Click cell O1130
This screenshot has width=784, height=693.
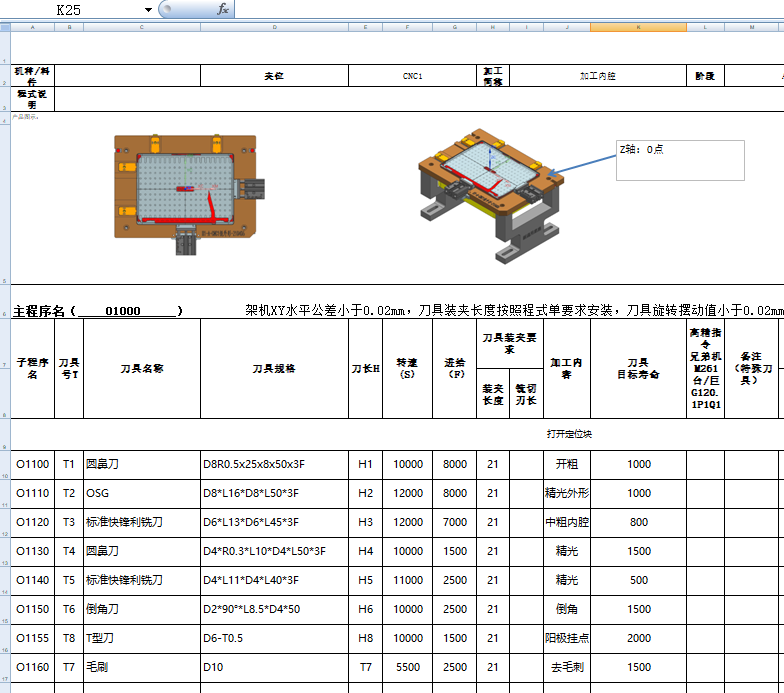pyautogui.click(x=32, y=552)
